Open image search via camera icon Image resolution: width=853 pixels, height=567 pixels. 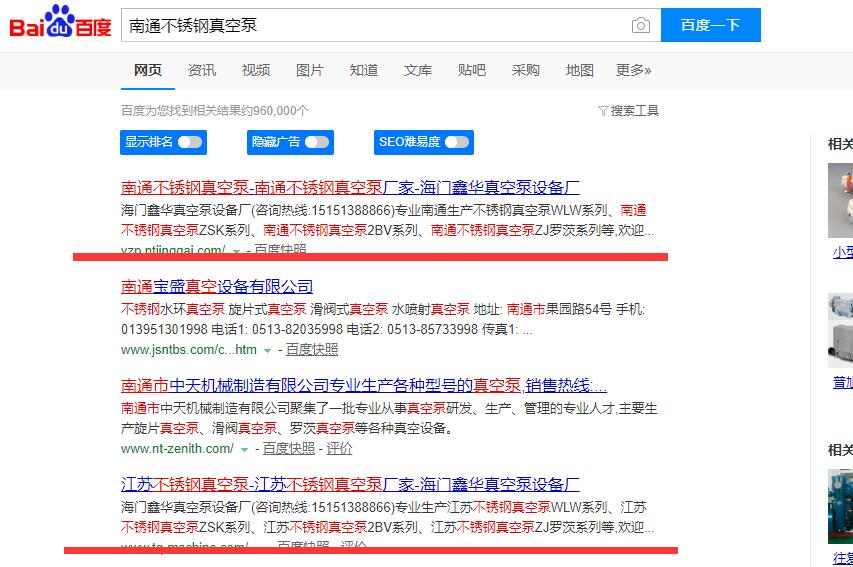[x=640, y=26]
